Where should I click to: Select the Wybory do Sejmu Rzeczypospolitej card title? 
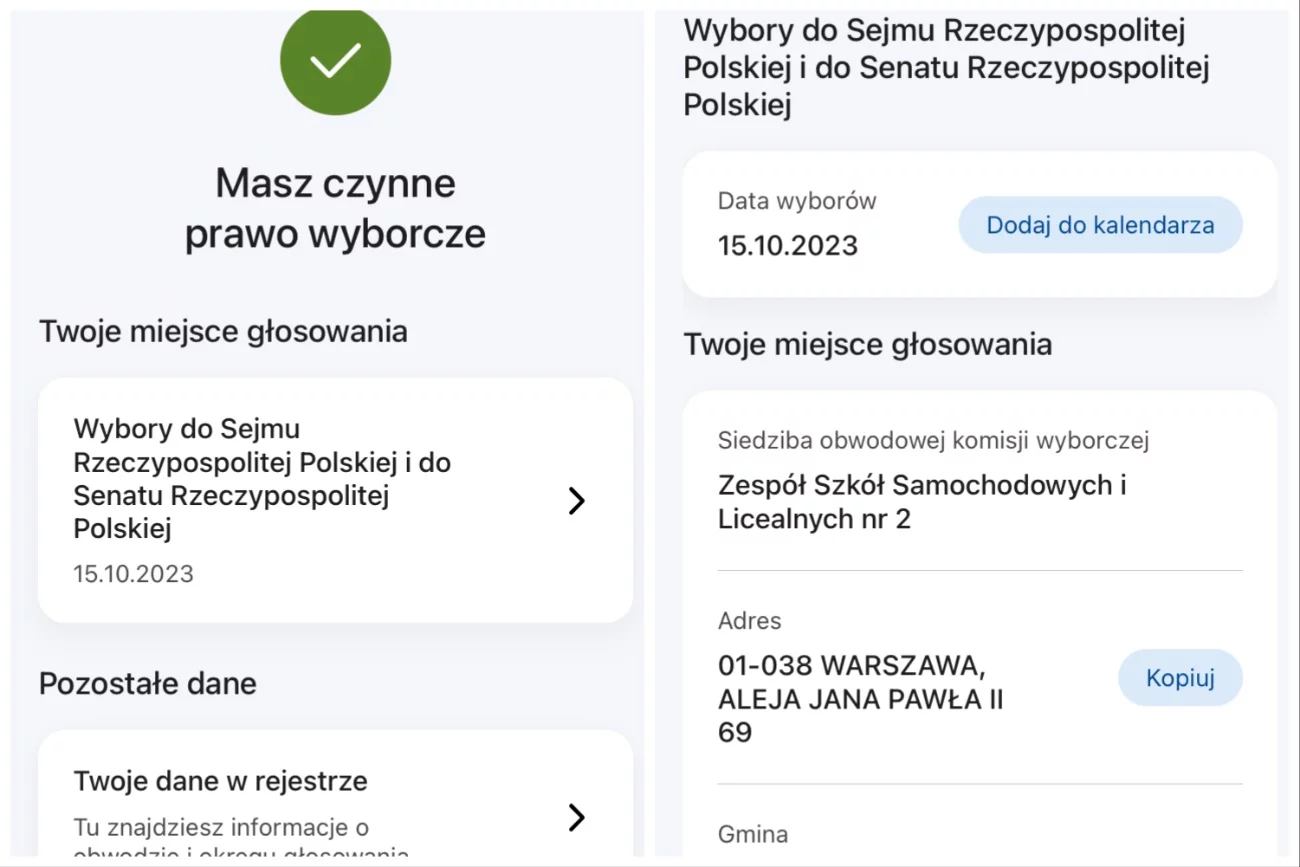click(x=262, y=479)
